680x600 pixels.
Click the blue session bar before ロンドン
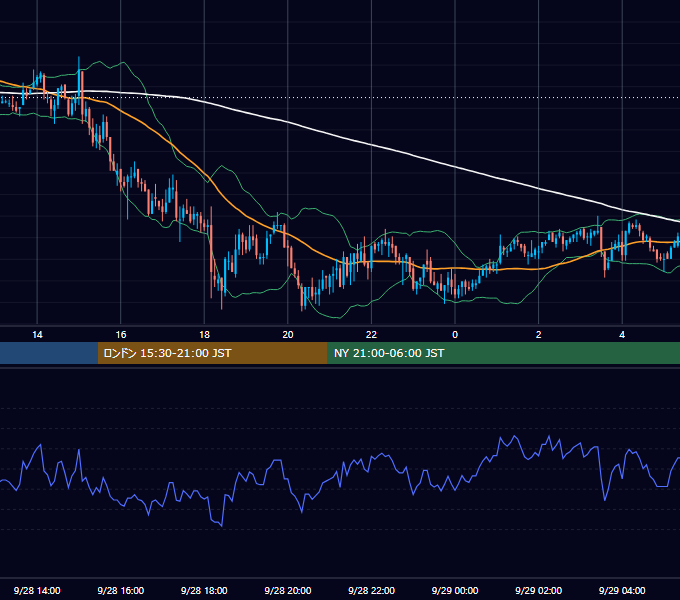coord(49,353)
